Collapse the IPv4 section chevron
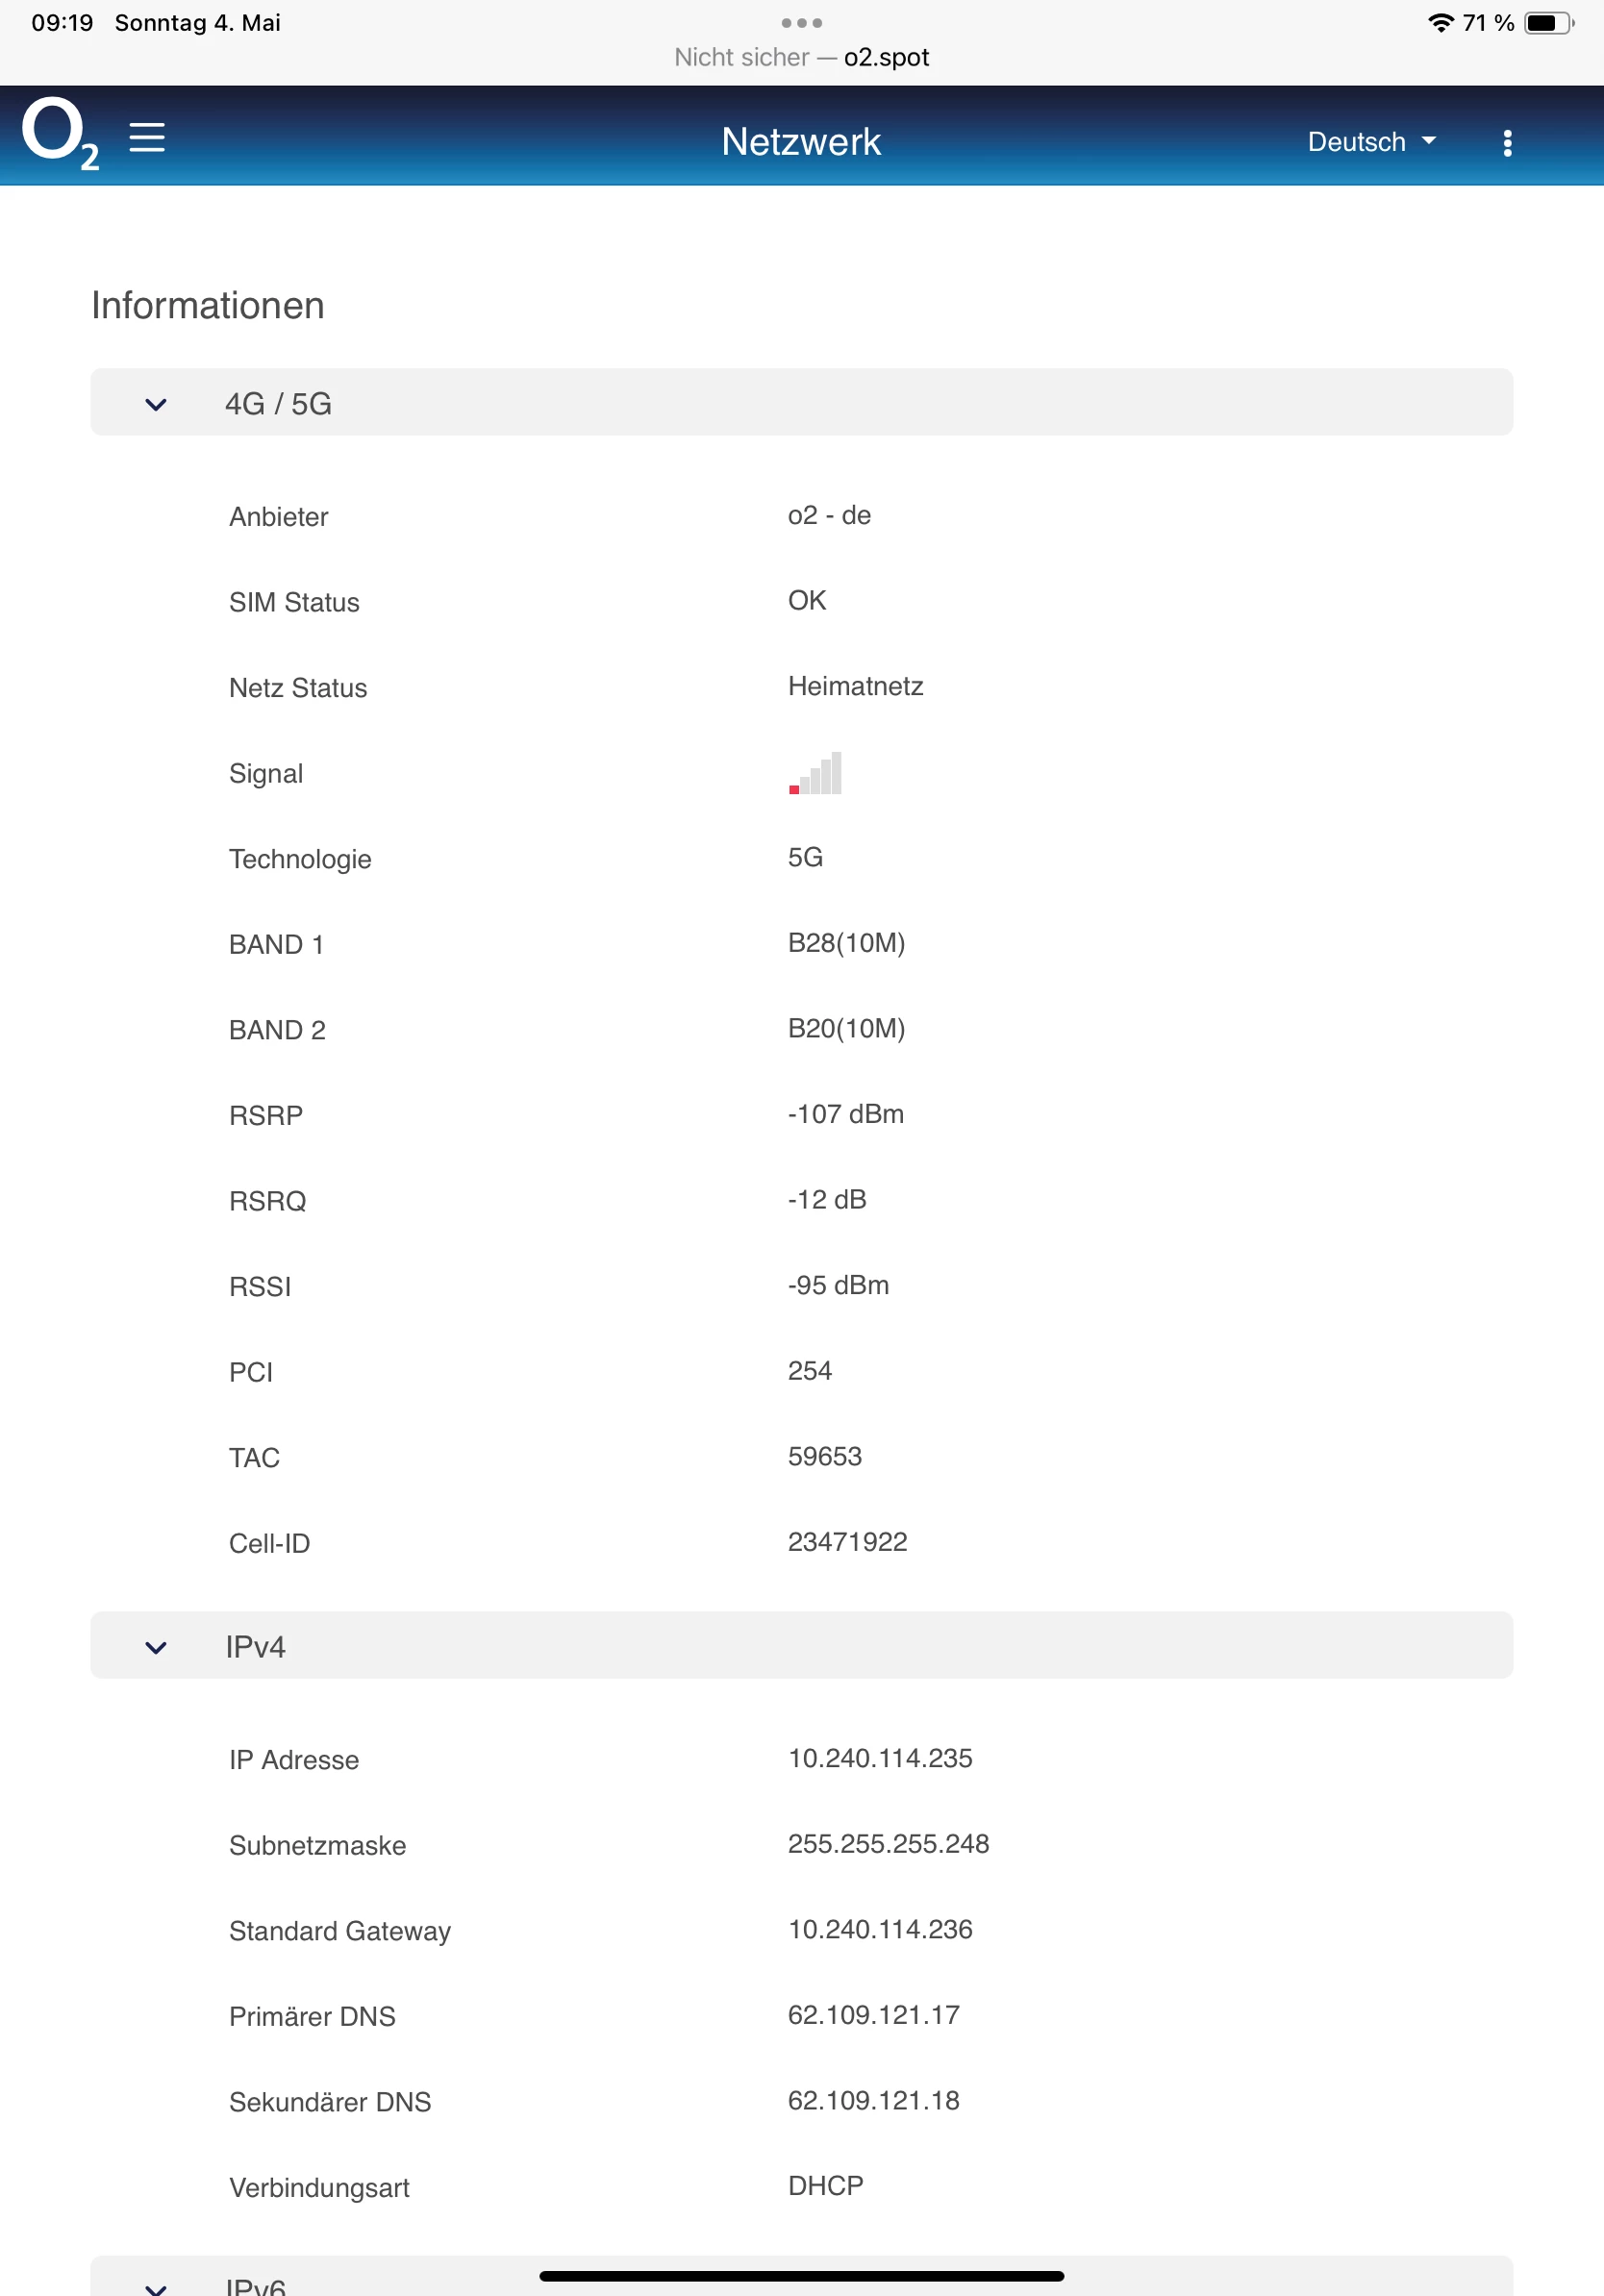Image resolution: width=1604 pixels, height=2296 pixels. click(156, 1647)
